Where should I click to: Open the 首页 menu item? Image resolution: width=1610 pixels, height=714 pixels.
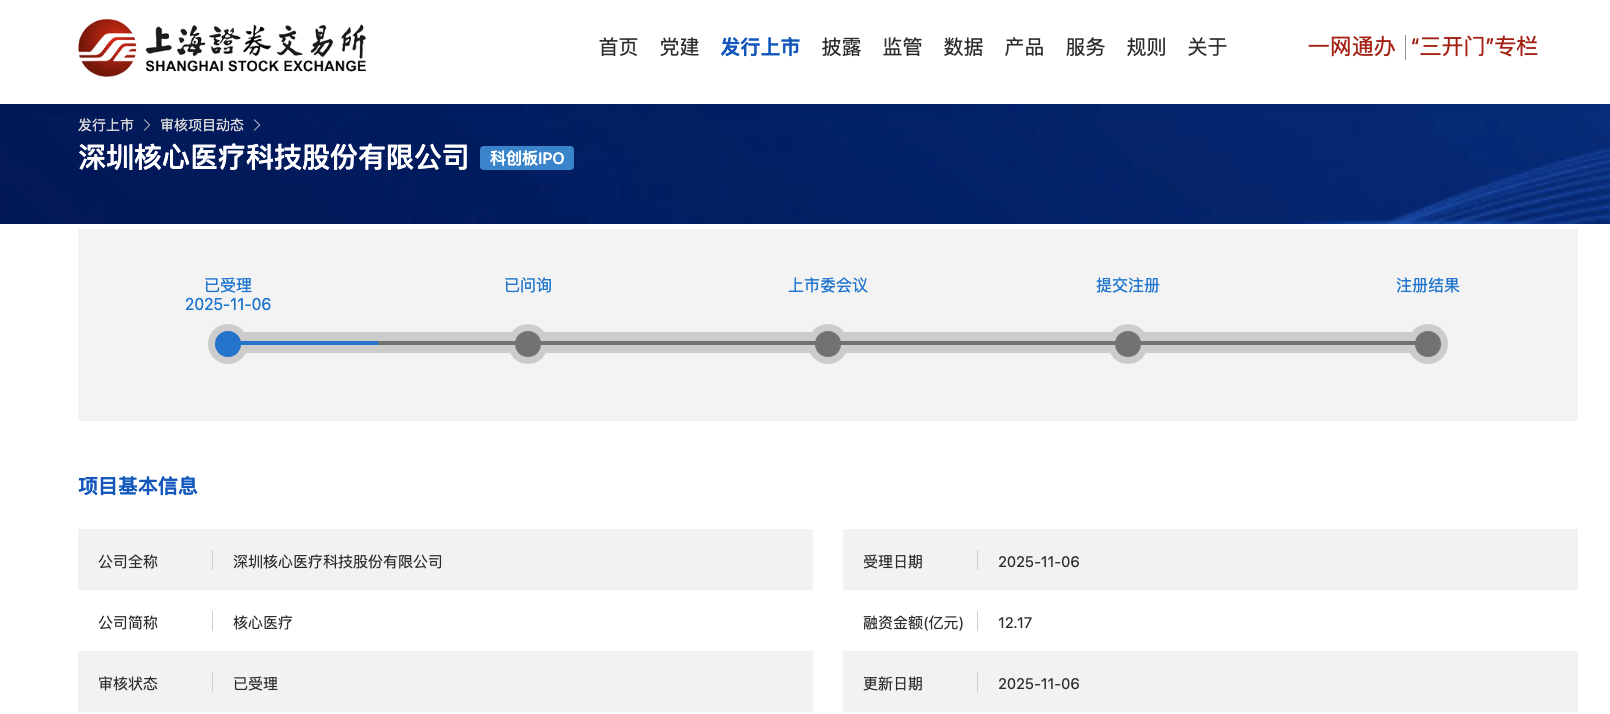point(618,47)
